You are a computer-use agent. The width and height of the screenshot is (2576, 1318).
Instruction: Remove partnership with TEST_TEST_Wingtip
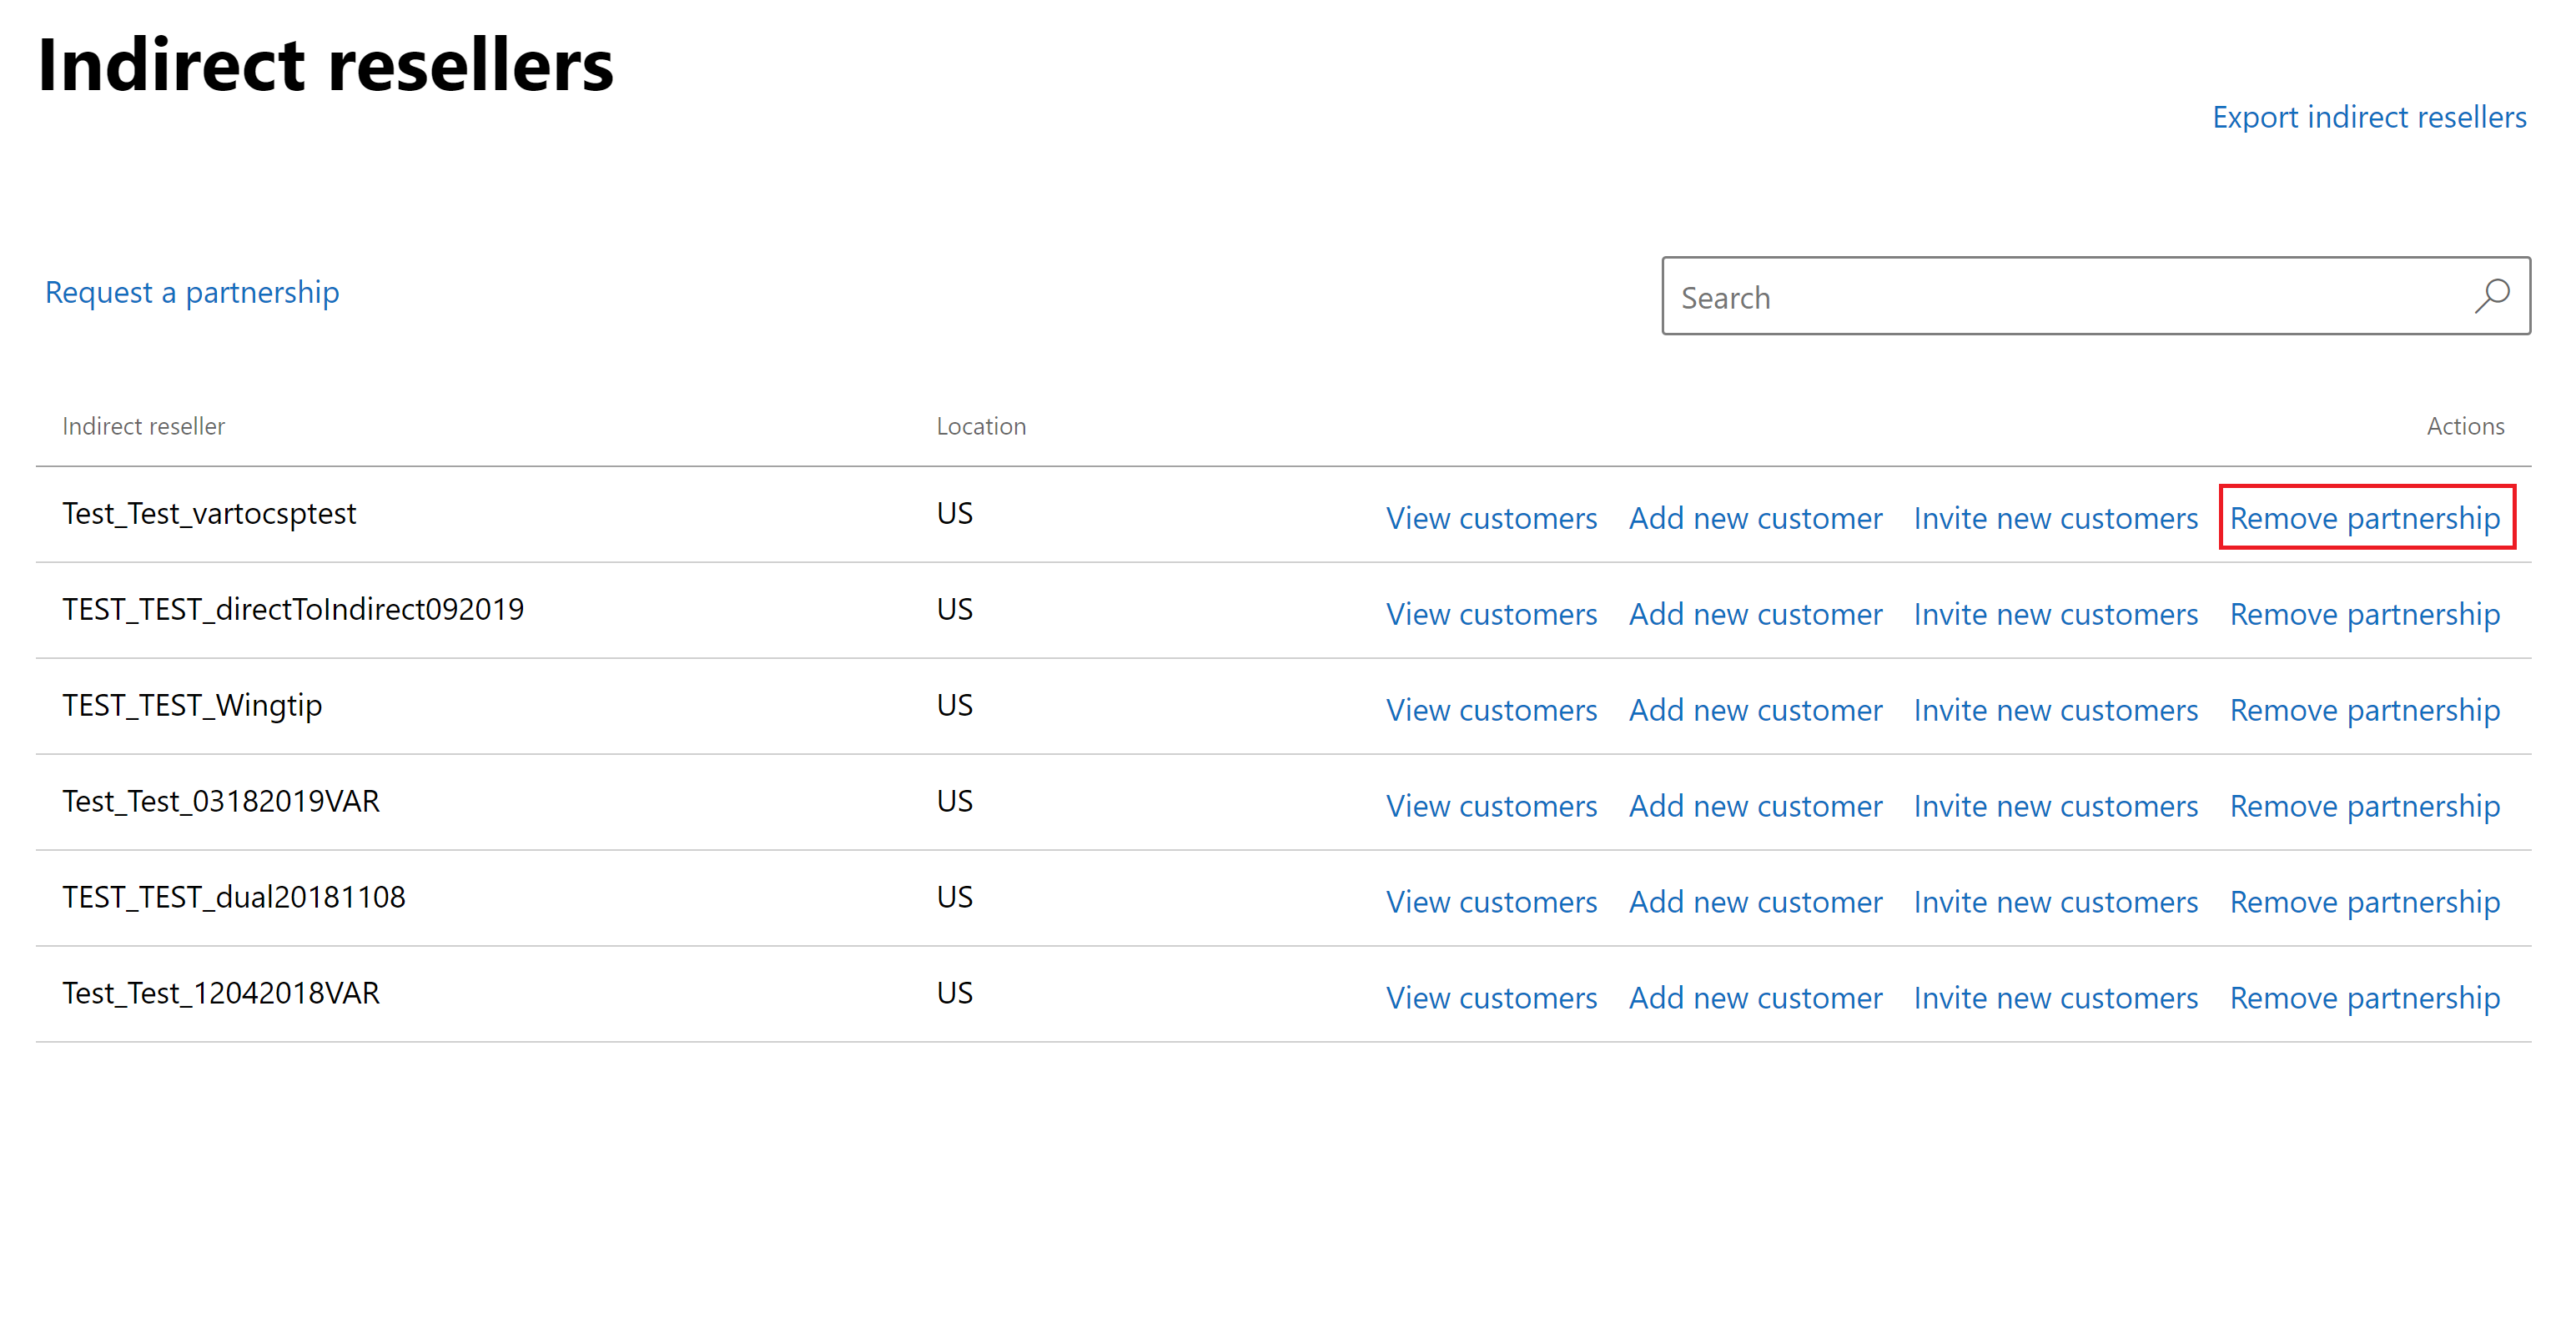(2364, 710)
